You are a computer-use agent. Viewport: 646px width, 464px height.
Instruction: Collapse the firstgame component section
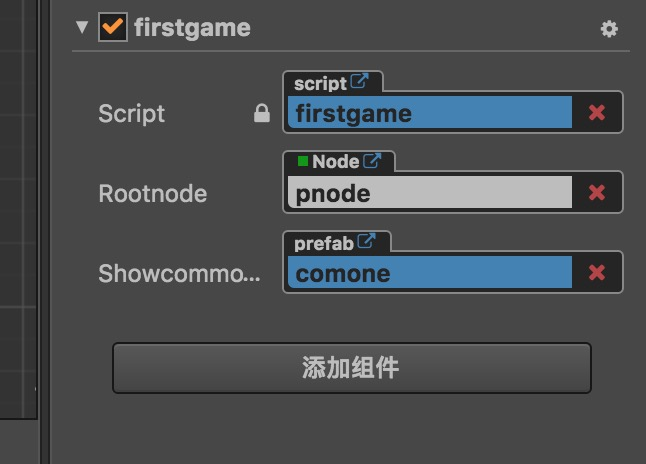81,28
